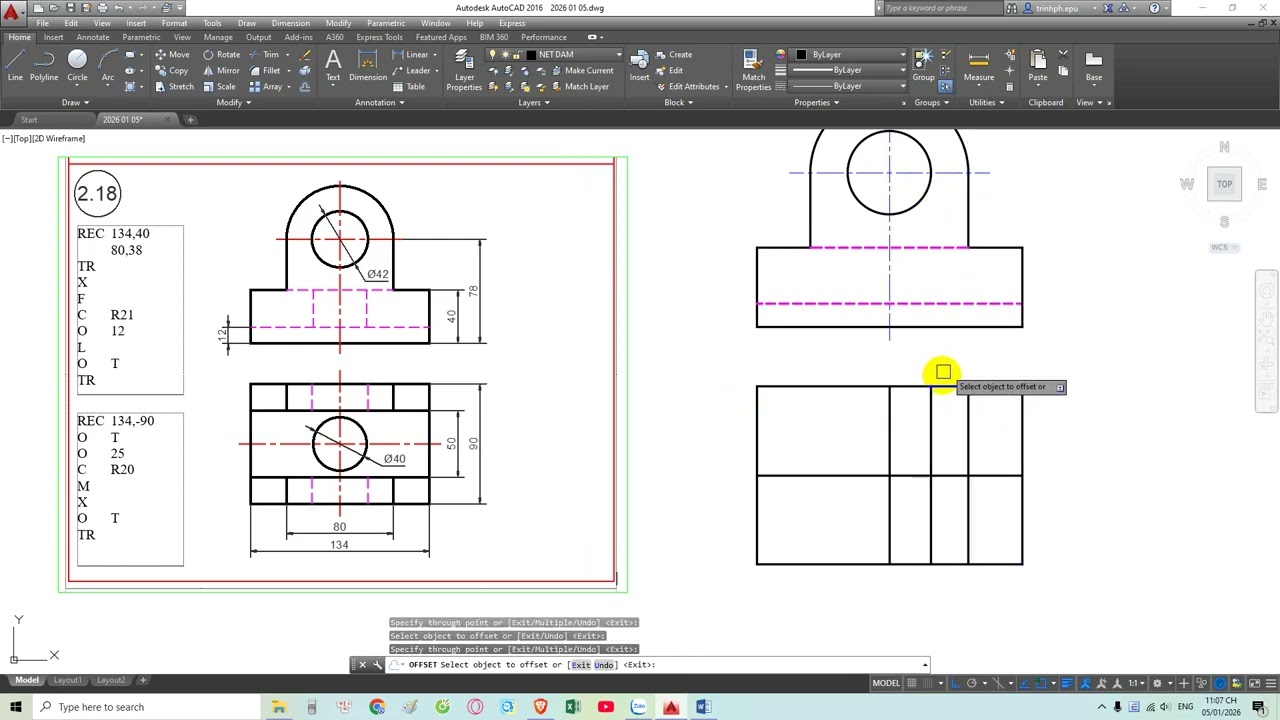The width and height of the screenshot is (1280, 720).
Task: Select the Scale tool
Action: coord(219,87)
